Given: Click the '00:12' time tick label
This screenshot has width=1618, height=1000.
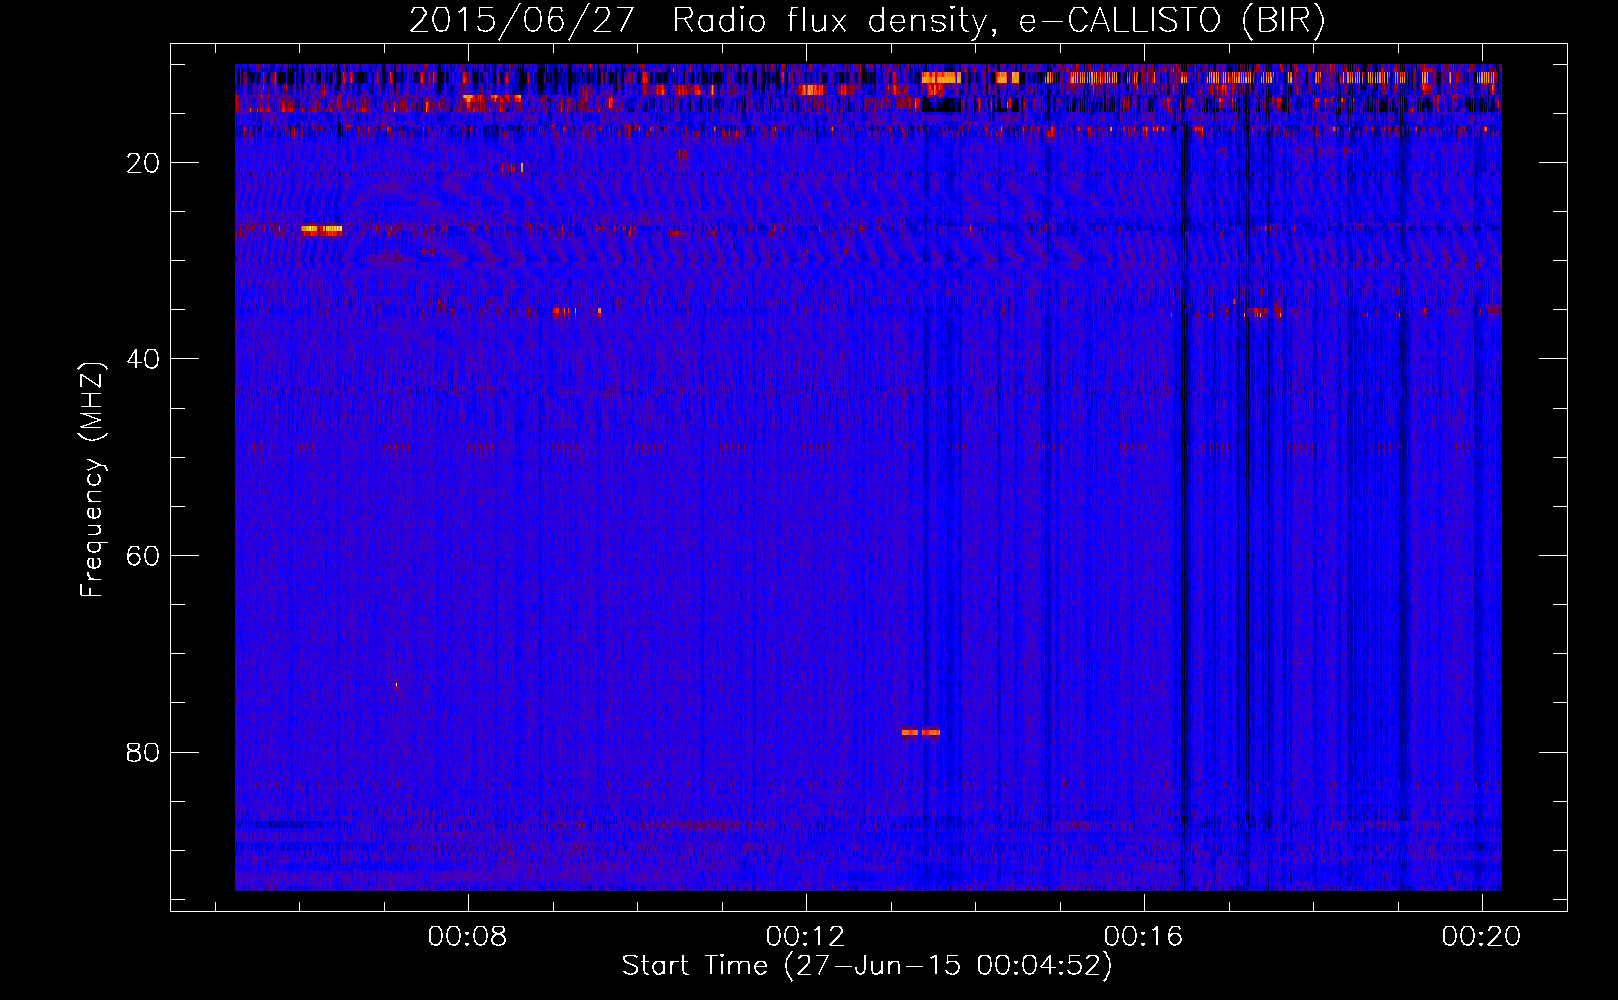Looking at the screenshot, I should coord(805,936).
